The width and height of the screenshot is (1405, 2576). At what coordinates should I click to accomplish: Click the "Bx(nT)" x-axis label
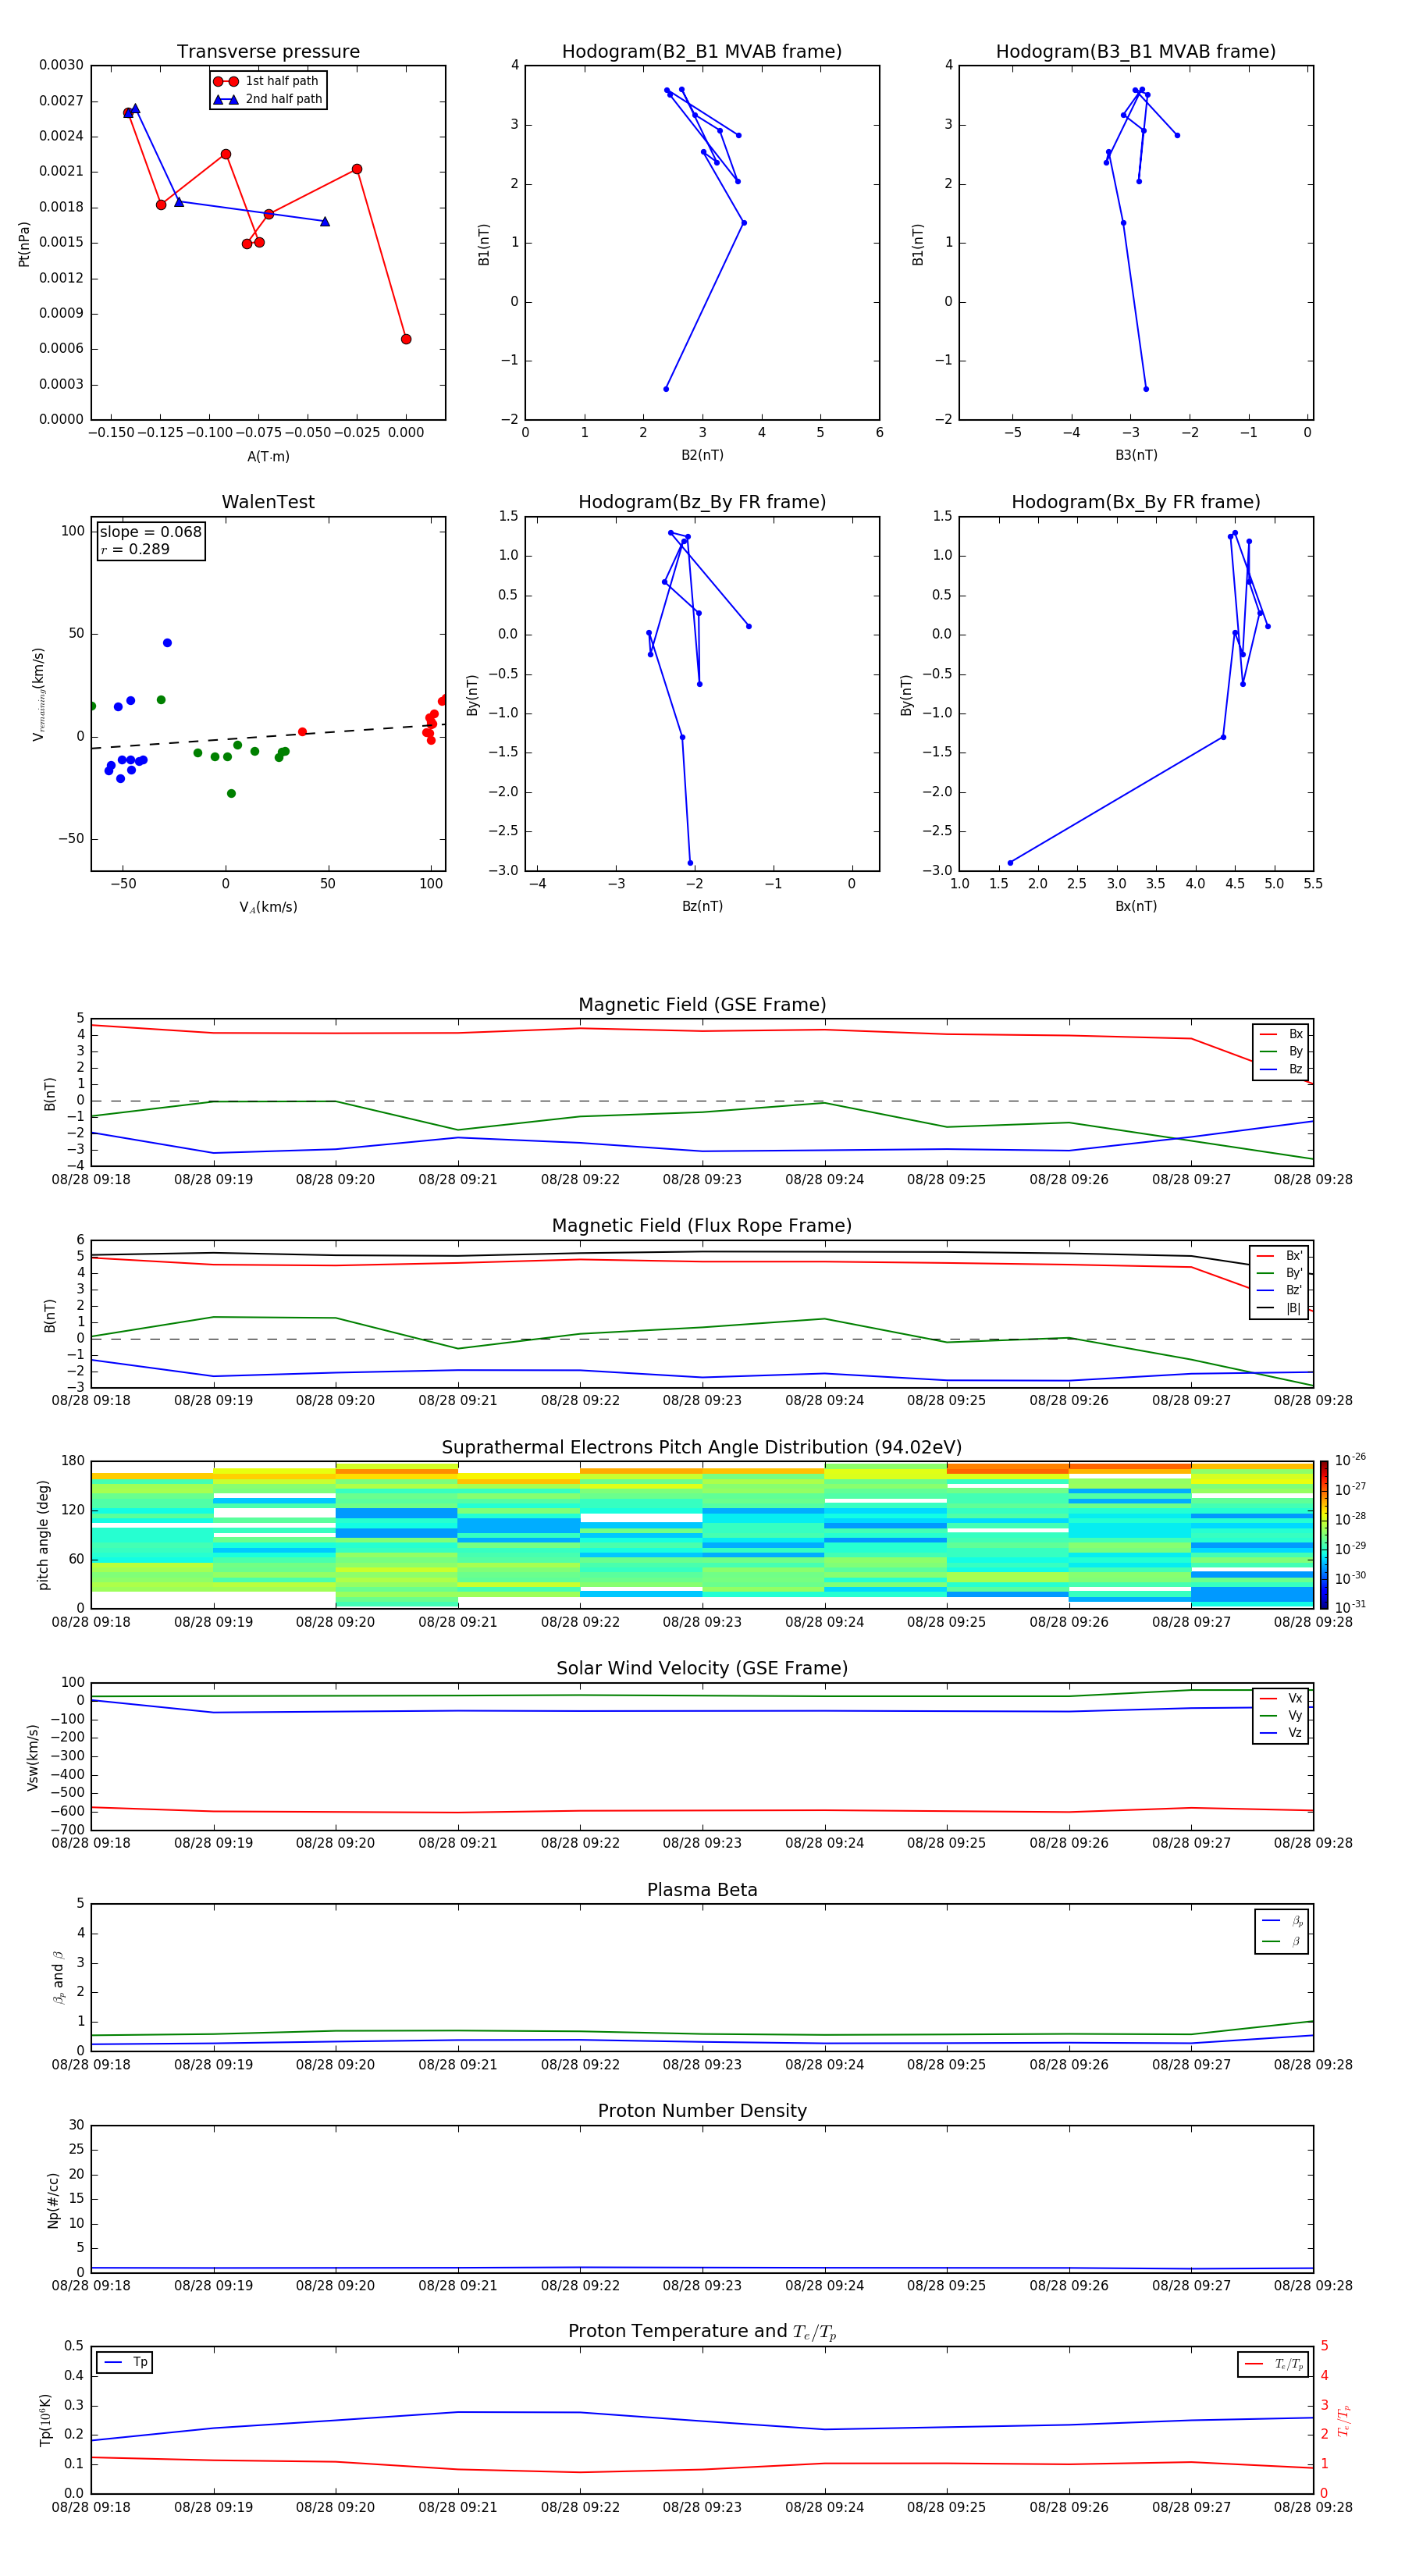pos(1136,906)
